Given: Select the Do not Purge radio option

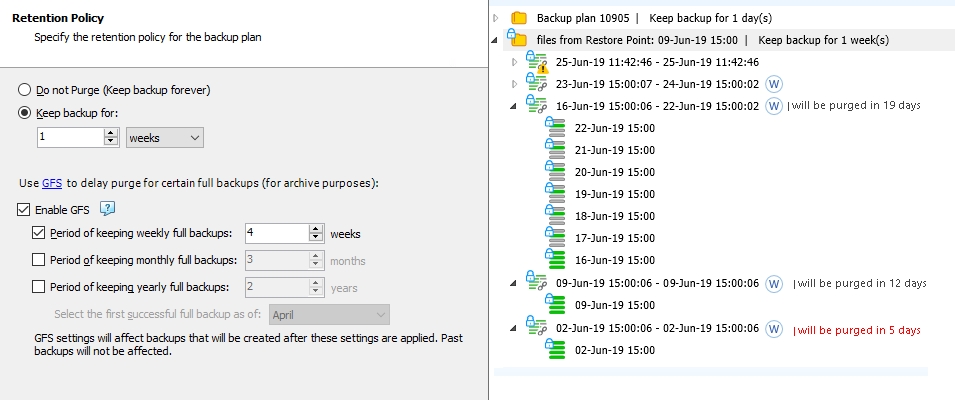Looking at the screenshot, I should pyautogui.click(x=25, y=90).
